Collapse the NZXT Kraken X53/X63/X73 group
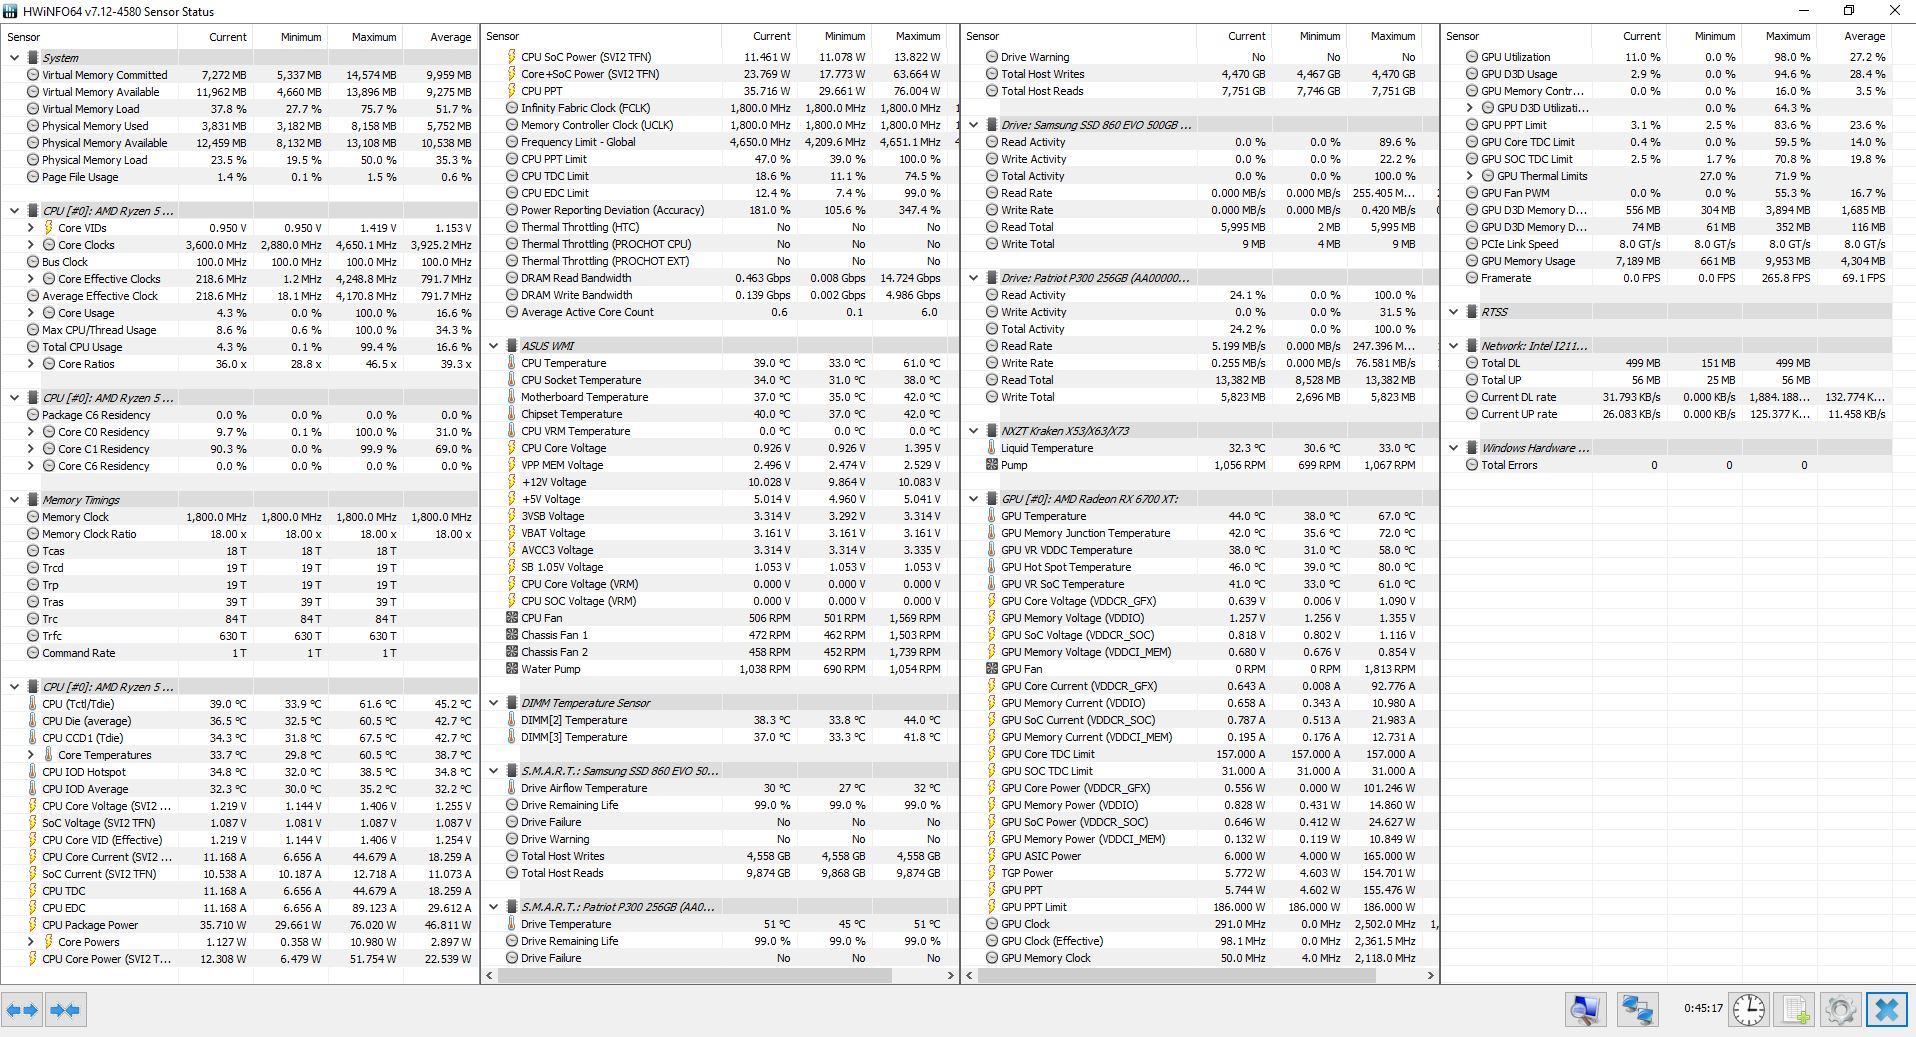The image size is (1916, 1037). pos(974,431)
